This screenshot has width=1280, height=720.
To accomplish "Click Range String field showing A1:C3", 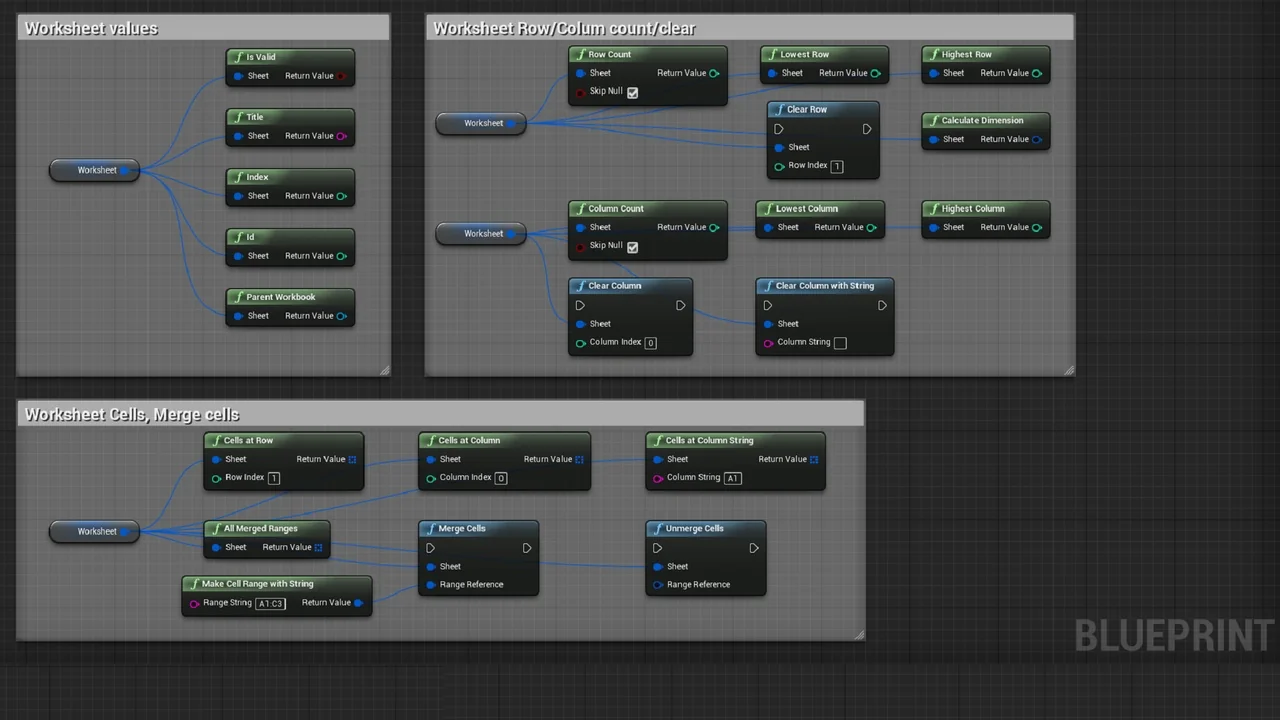I will [270, 604].
